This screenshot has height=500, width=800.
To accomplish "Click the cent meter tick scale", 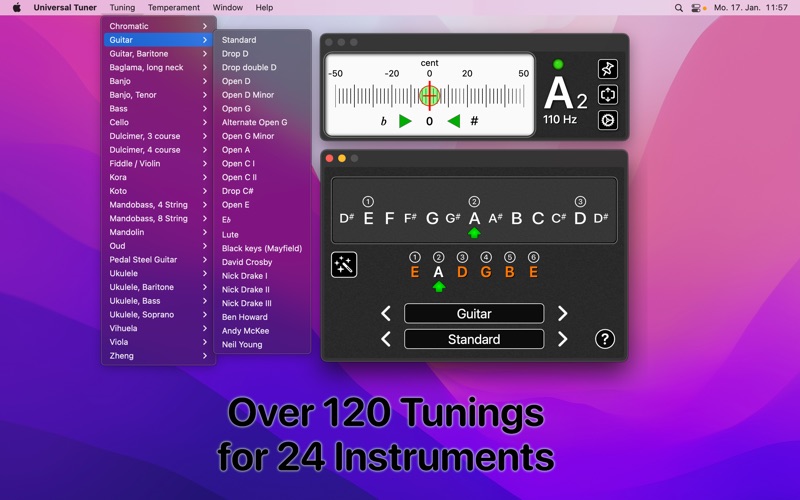I will (x=430, y=96).
